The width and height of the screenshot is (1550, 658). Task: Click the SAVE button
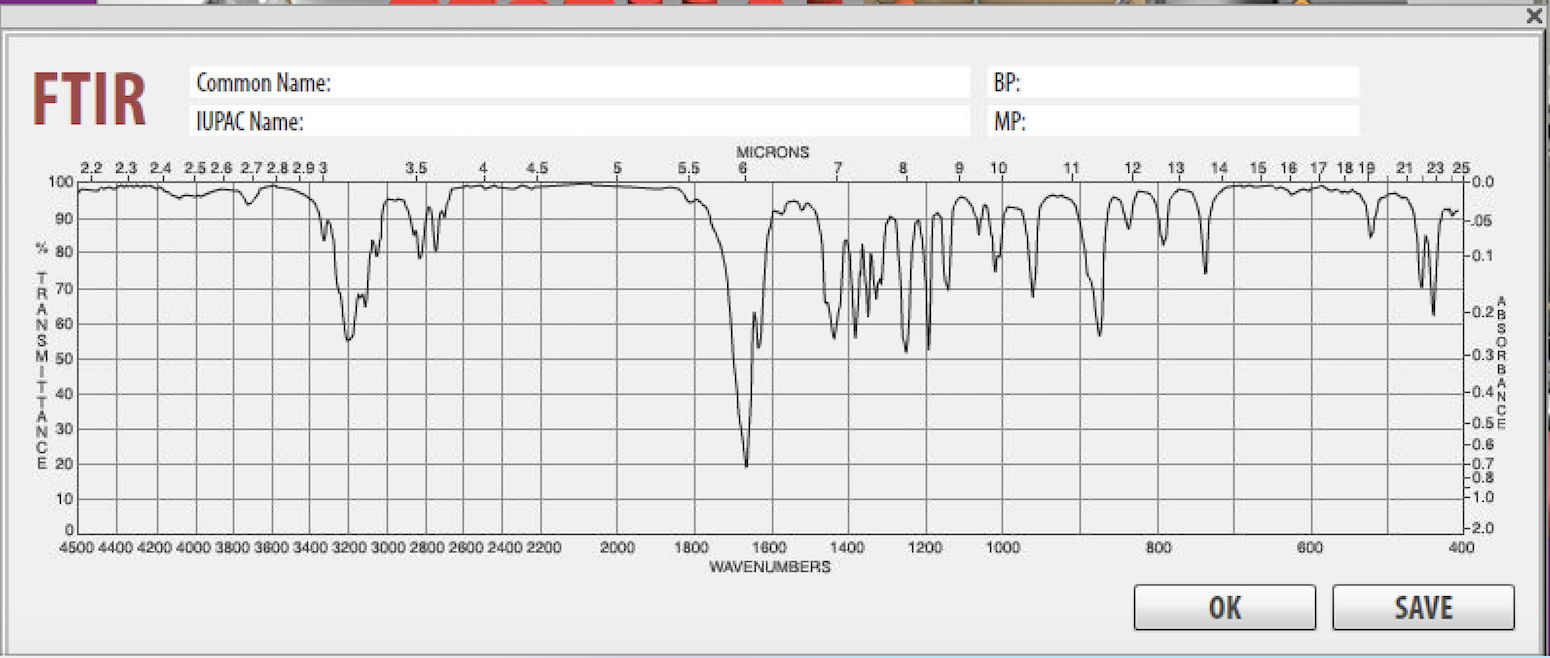(x=1423, y=607)
